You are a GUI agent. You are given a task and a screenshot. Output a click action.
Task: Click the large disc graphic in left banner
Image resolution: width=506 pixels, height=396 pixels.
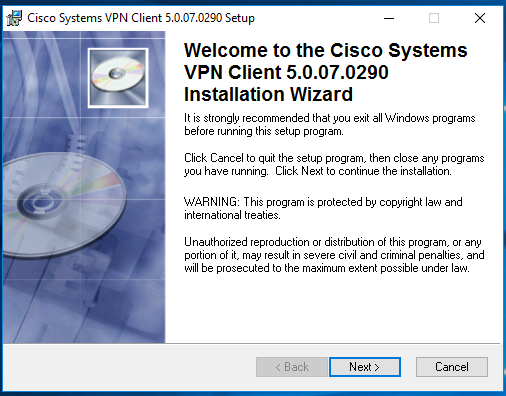(x=63, y=203)
